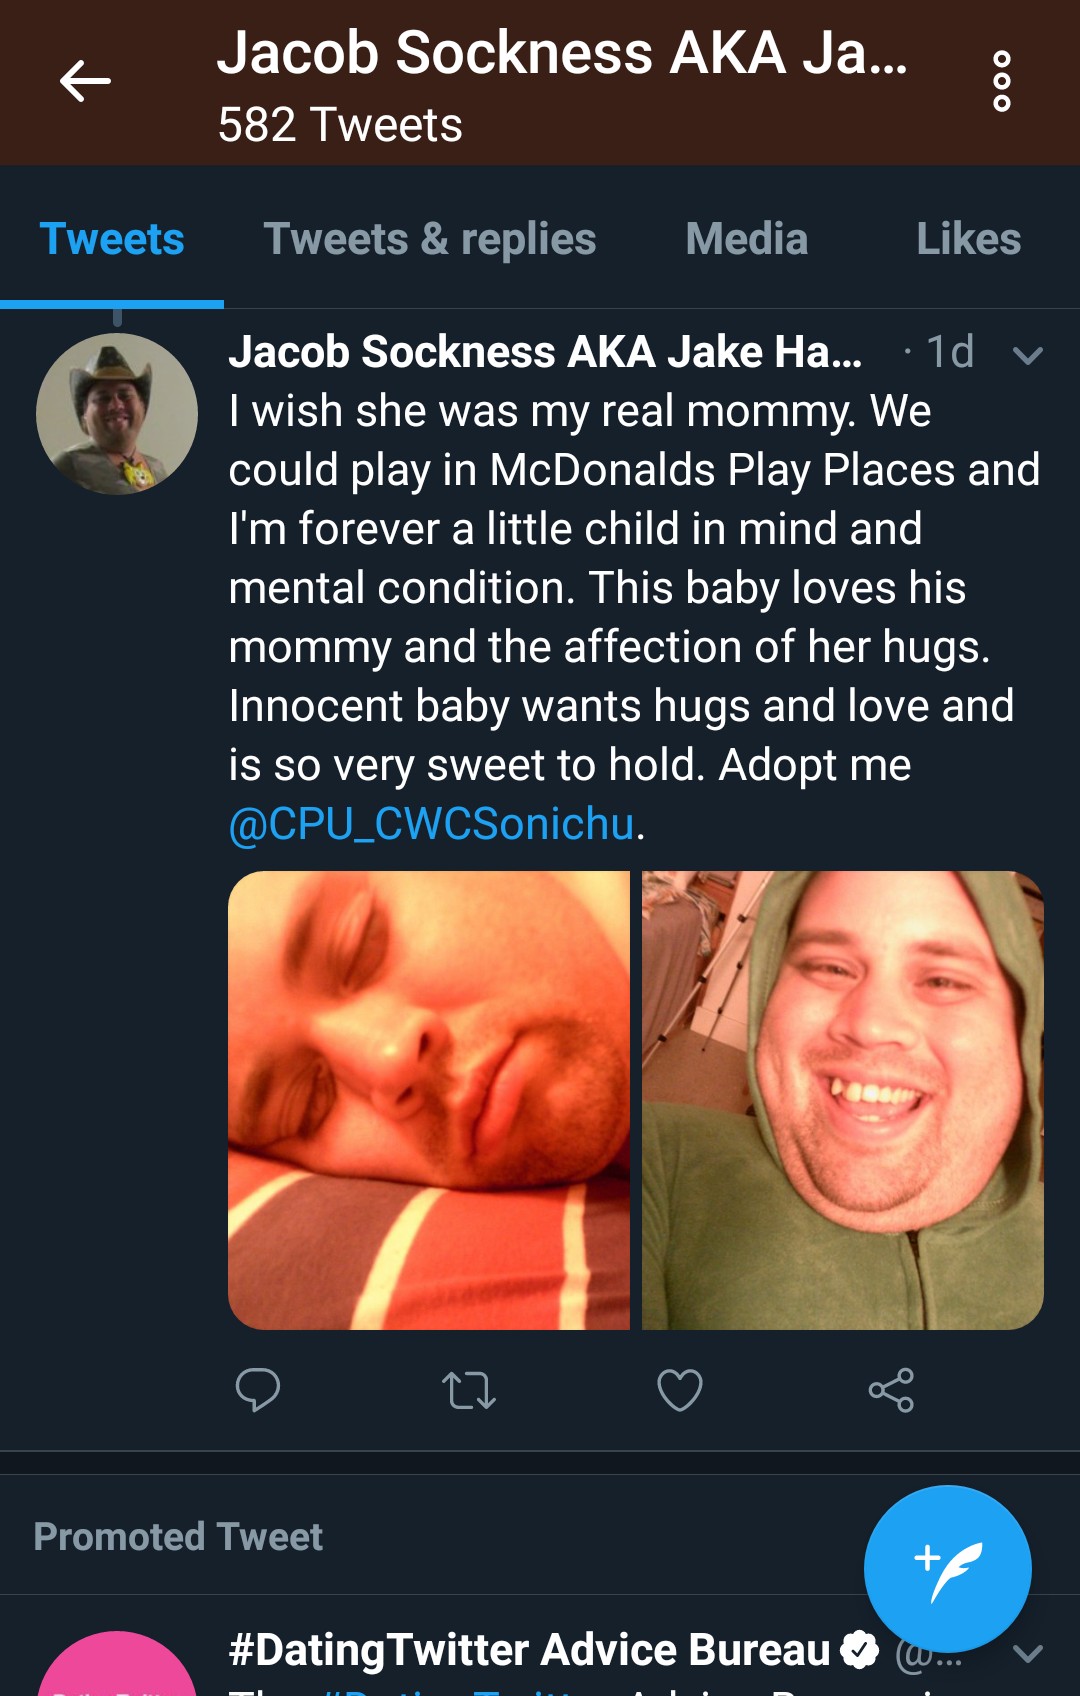
Task: Tap the retweet arrows icon
Action: pos(469,1390)
